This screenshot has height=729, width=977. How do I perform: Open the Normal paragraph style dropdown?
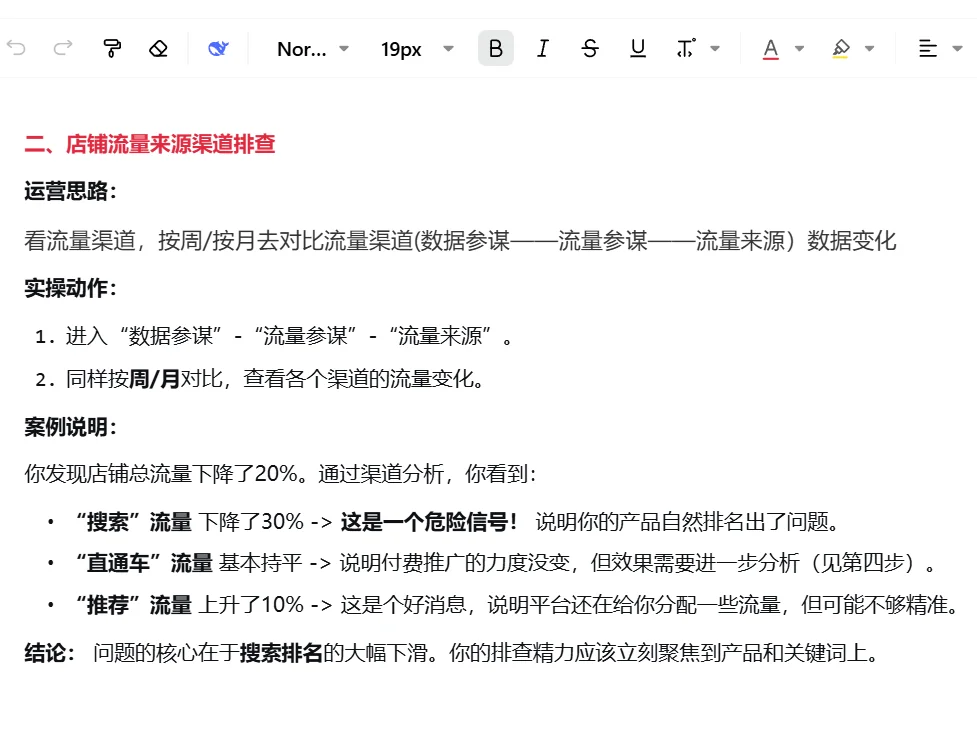coord(313,49)
